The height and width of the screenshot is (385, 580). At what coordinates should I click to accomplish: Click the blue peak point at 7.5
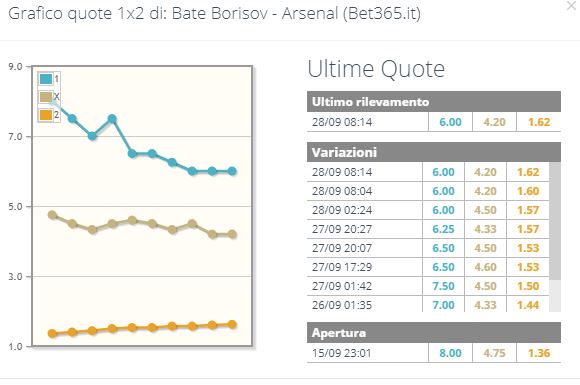pyautogui.click(x=112, y=119)
